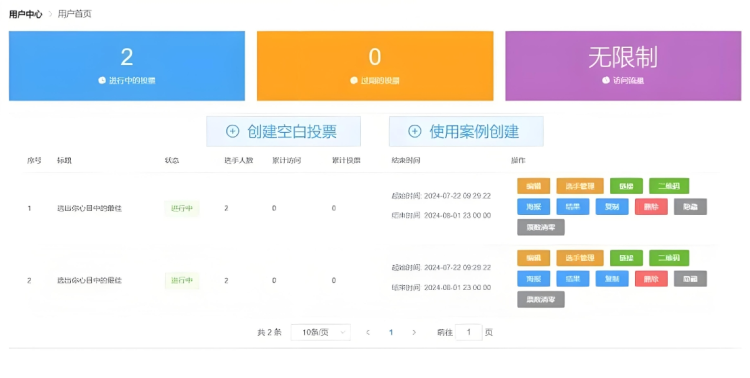Click the vote title in row 2
The height and width of the screenshot is (378, 750).
coord(89,280)
